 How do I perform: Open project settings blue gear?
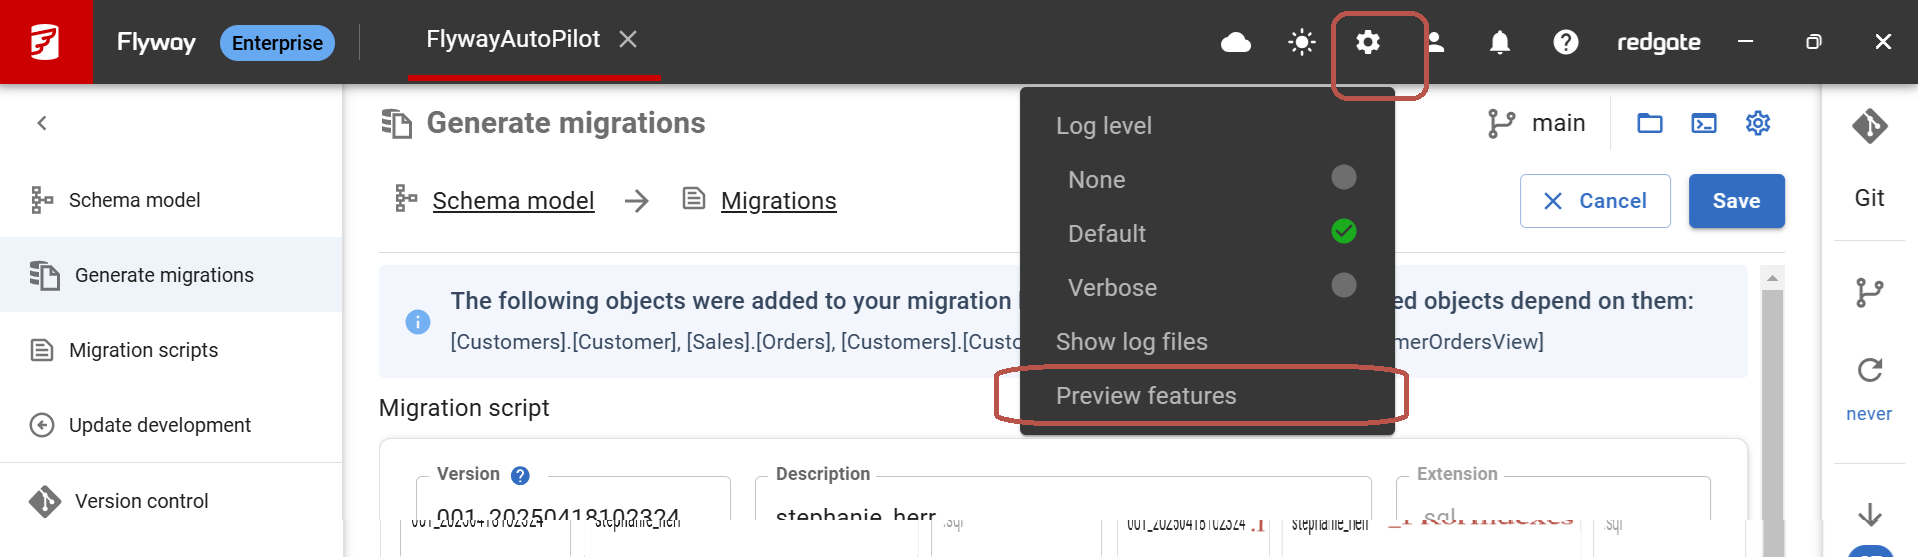pyautogui.click(x=1758, y=123)
